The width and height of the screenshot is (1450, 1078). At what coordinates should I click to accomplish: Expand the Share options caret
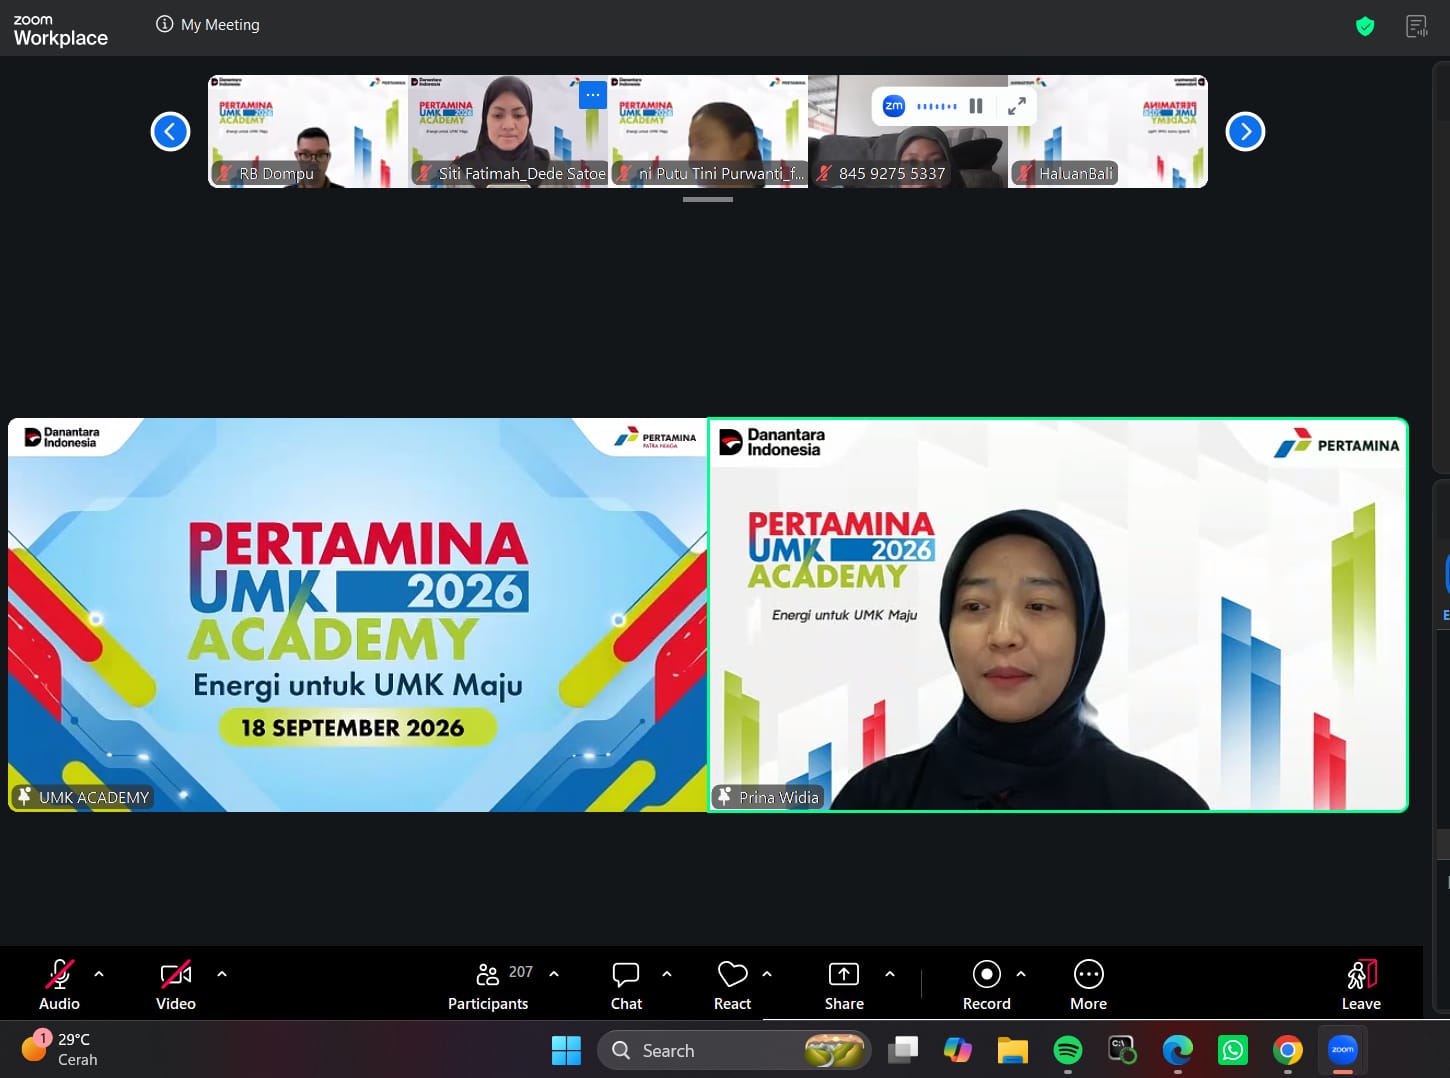click(x=890, y=973)
